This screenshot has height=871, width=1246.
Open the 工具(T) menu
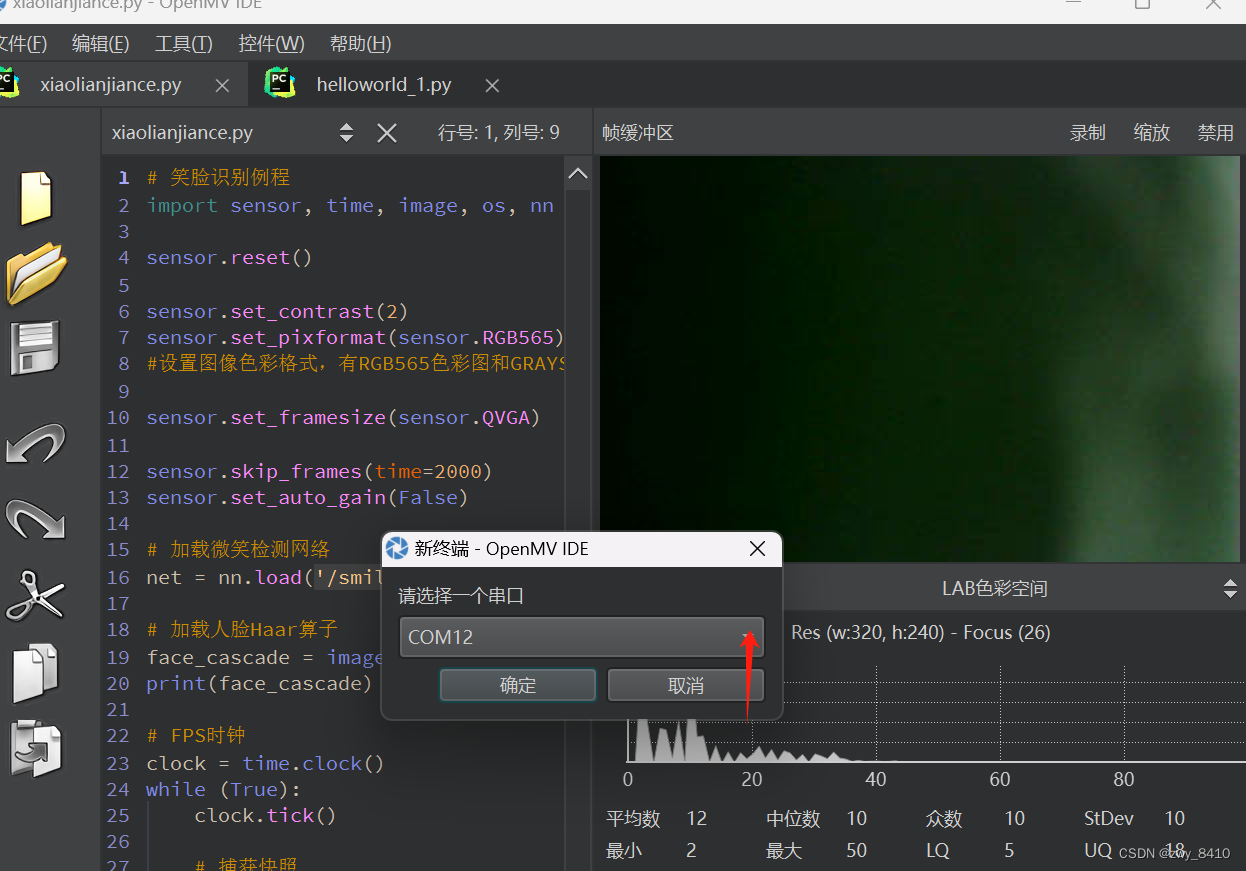183,43
